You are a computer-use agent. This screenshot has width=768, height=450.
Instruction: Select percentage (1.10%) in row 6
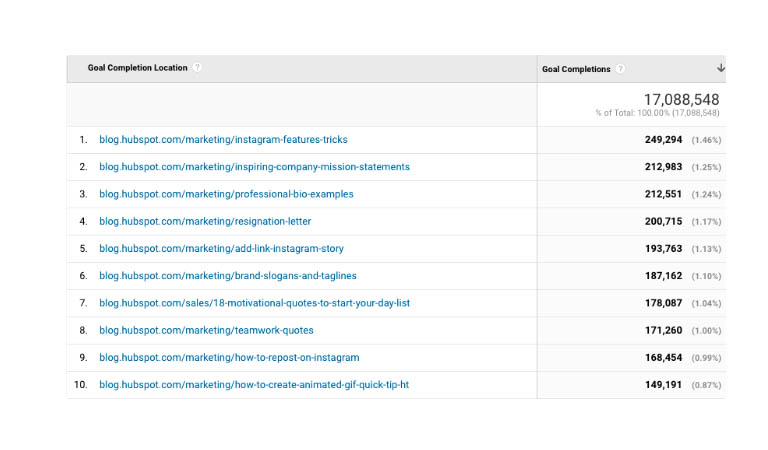[x=706, y=276]
